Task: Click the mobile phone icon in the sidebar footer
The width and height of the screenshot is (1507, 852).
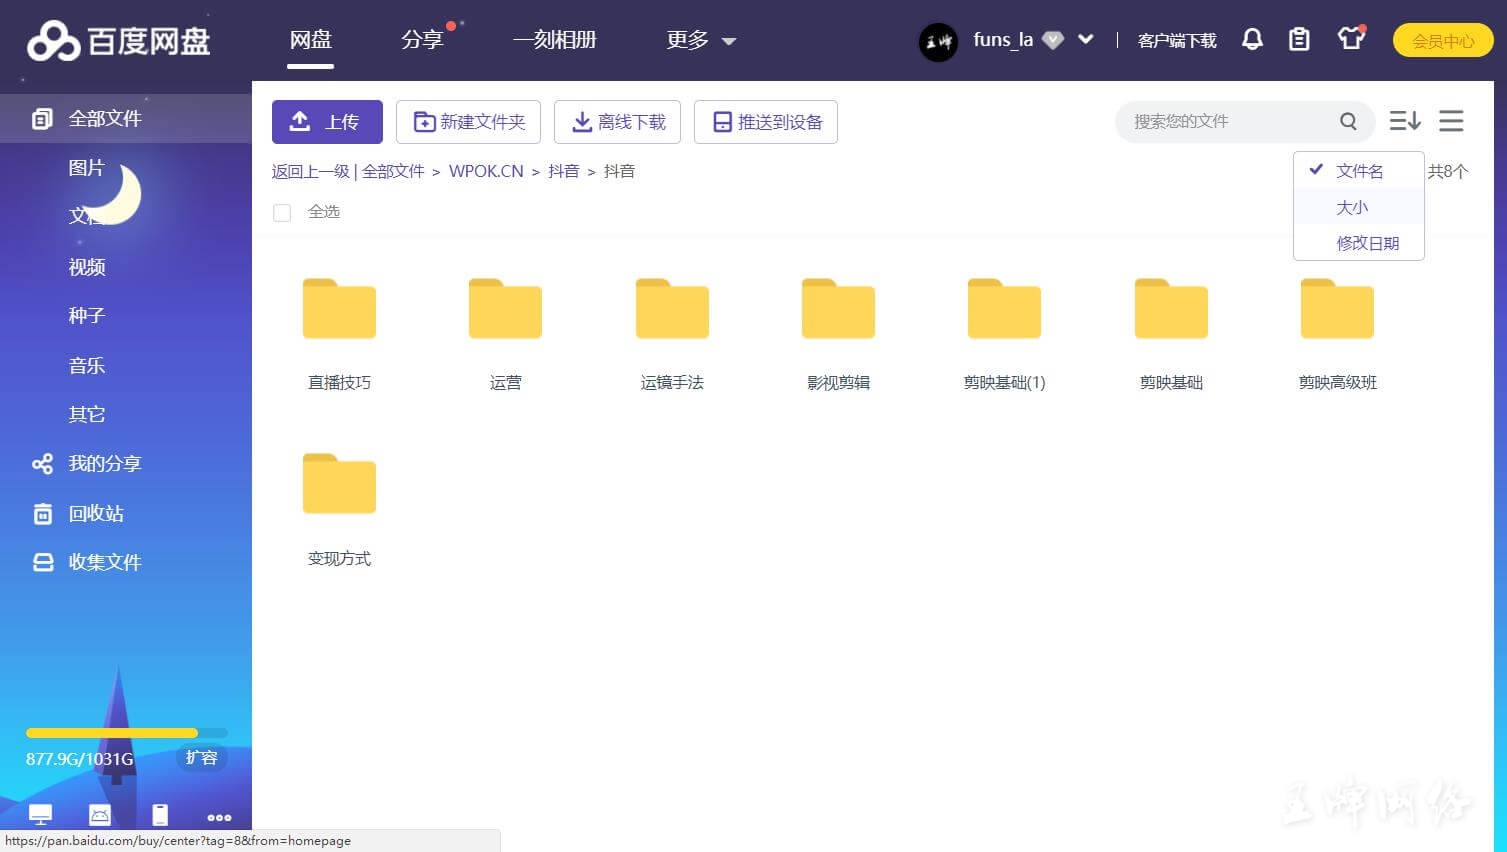Action: coord(160,815)
